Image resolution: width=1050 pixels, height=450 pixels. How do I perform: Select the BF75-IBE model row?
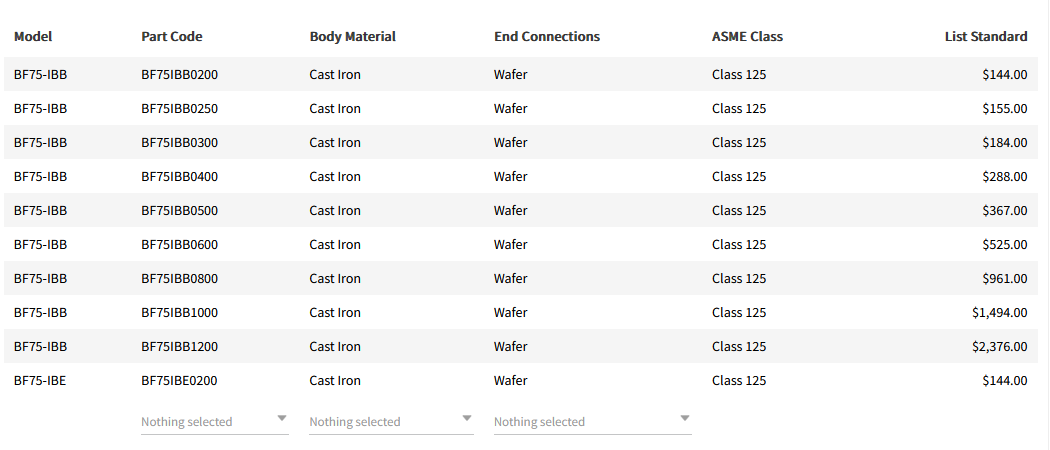40,380
